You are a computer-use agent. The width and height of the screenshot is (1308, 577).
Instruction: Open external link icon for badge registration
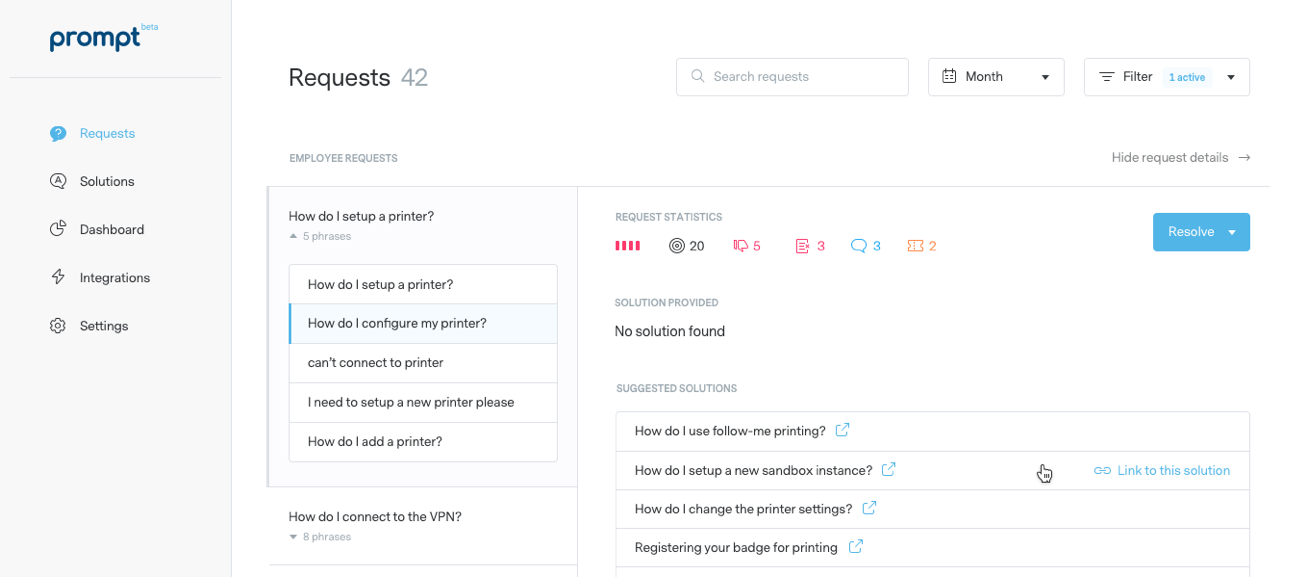click(x=855, y=547)
